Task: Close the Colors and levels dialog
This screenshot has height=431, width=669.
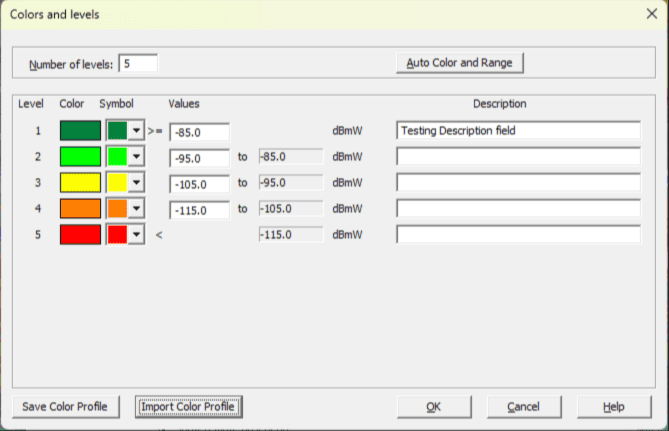Action: [x=649, y=15]
